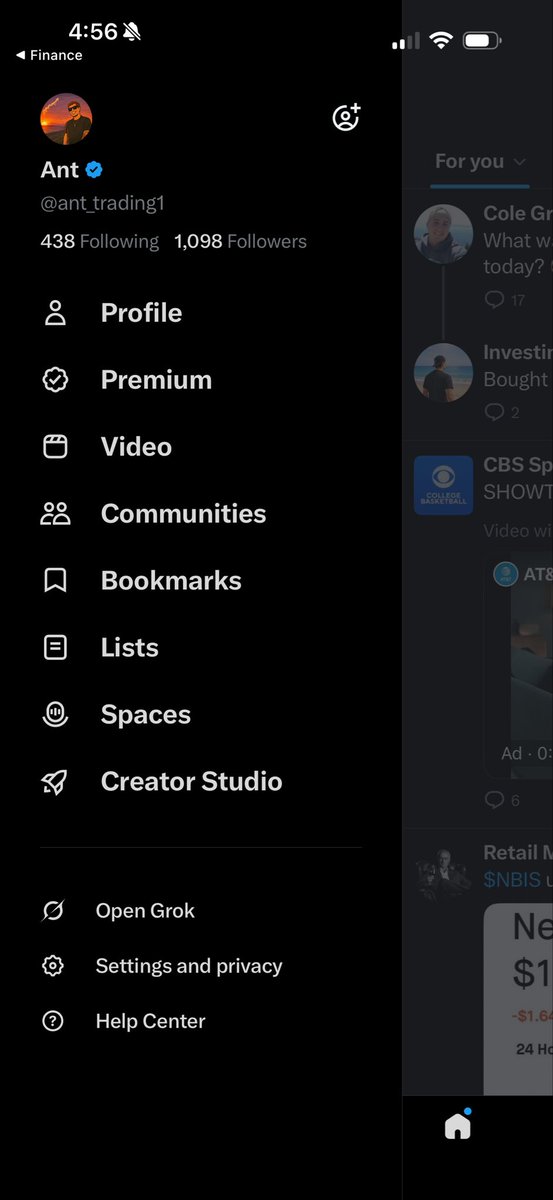Tap the 4:56 clock in status bar
The image size is (553, 1200).
tap(93, 32)
